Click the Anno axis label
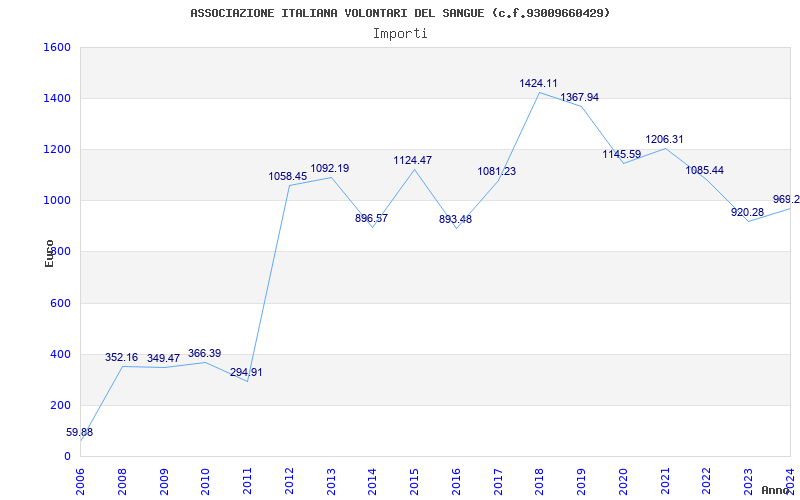Viewport: 800px width, 500px height. coord(776,490)
